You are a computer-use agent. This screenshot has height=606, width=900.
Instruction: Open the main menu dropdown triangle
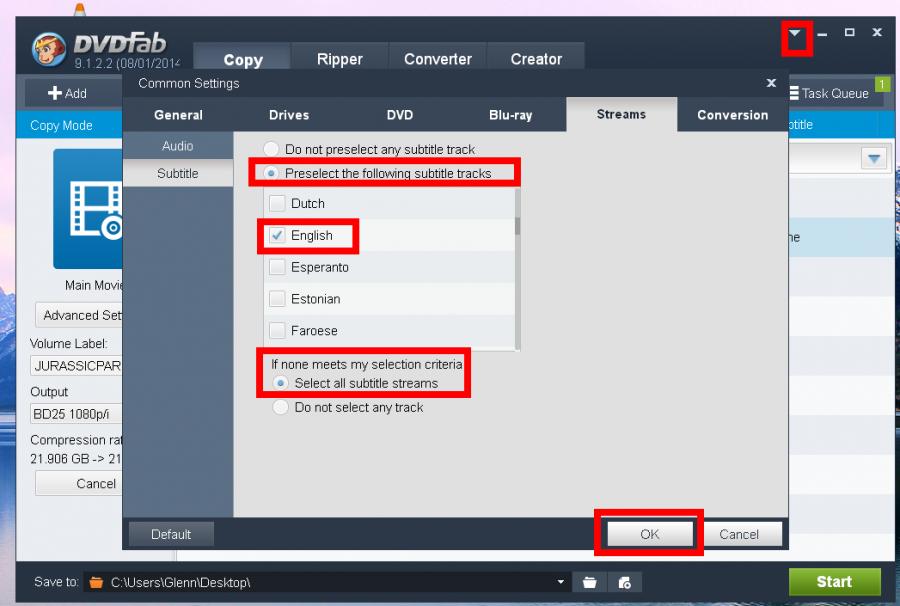[x=794, y=33]
